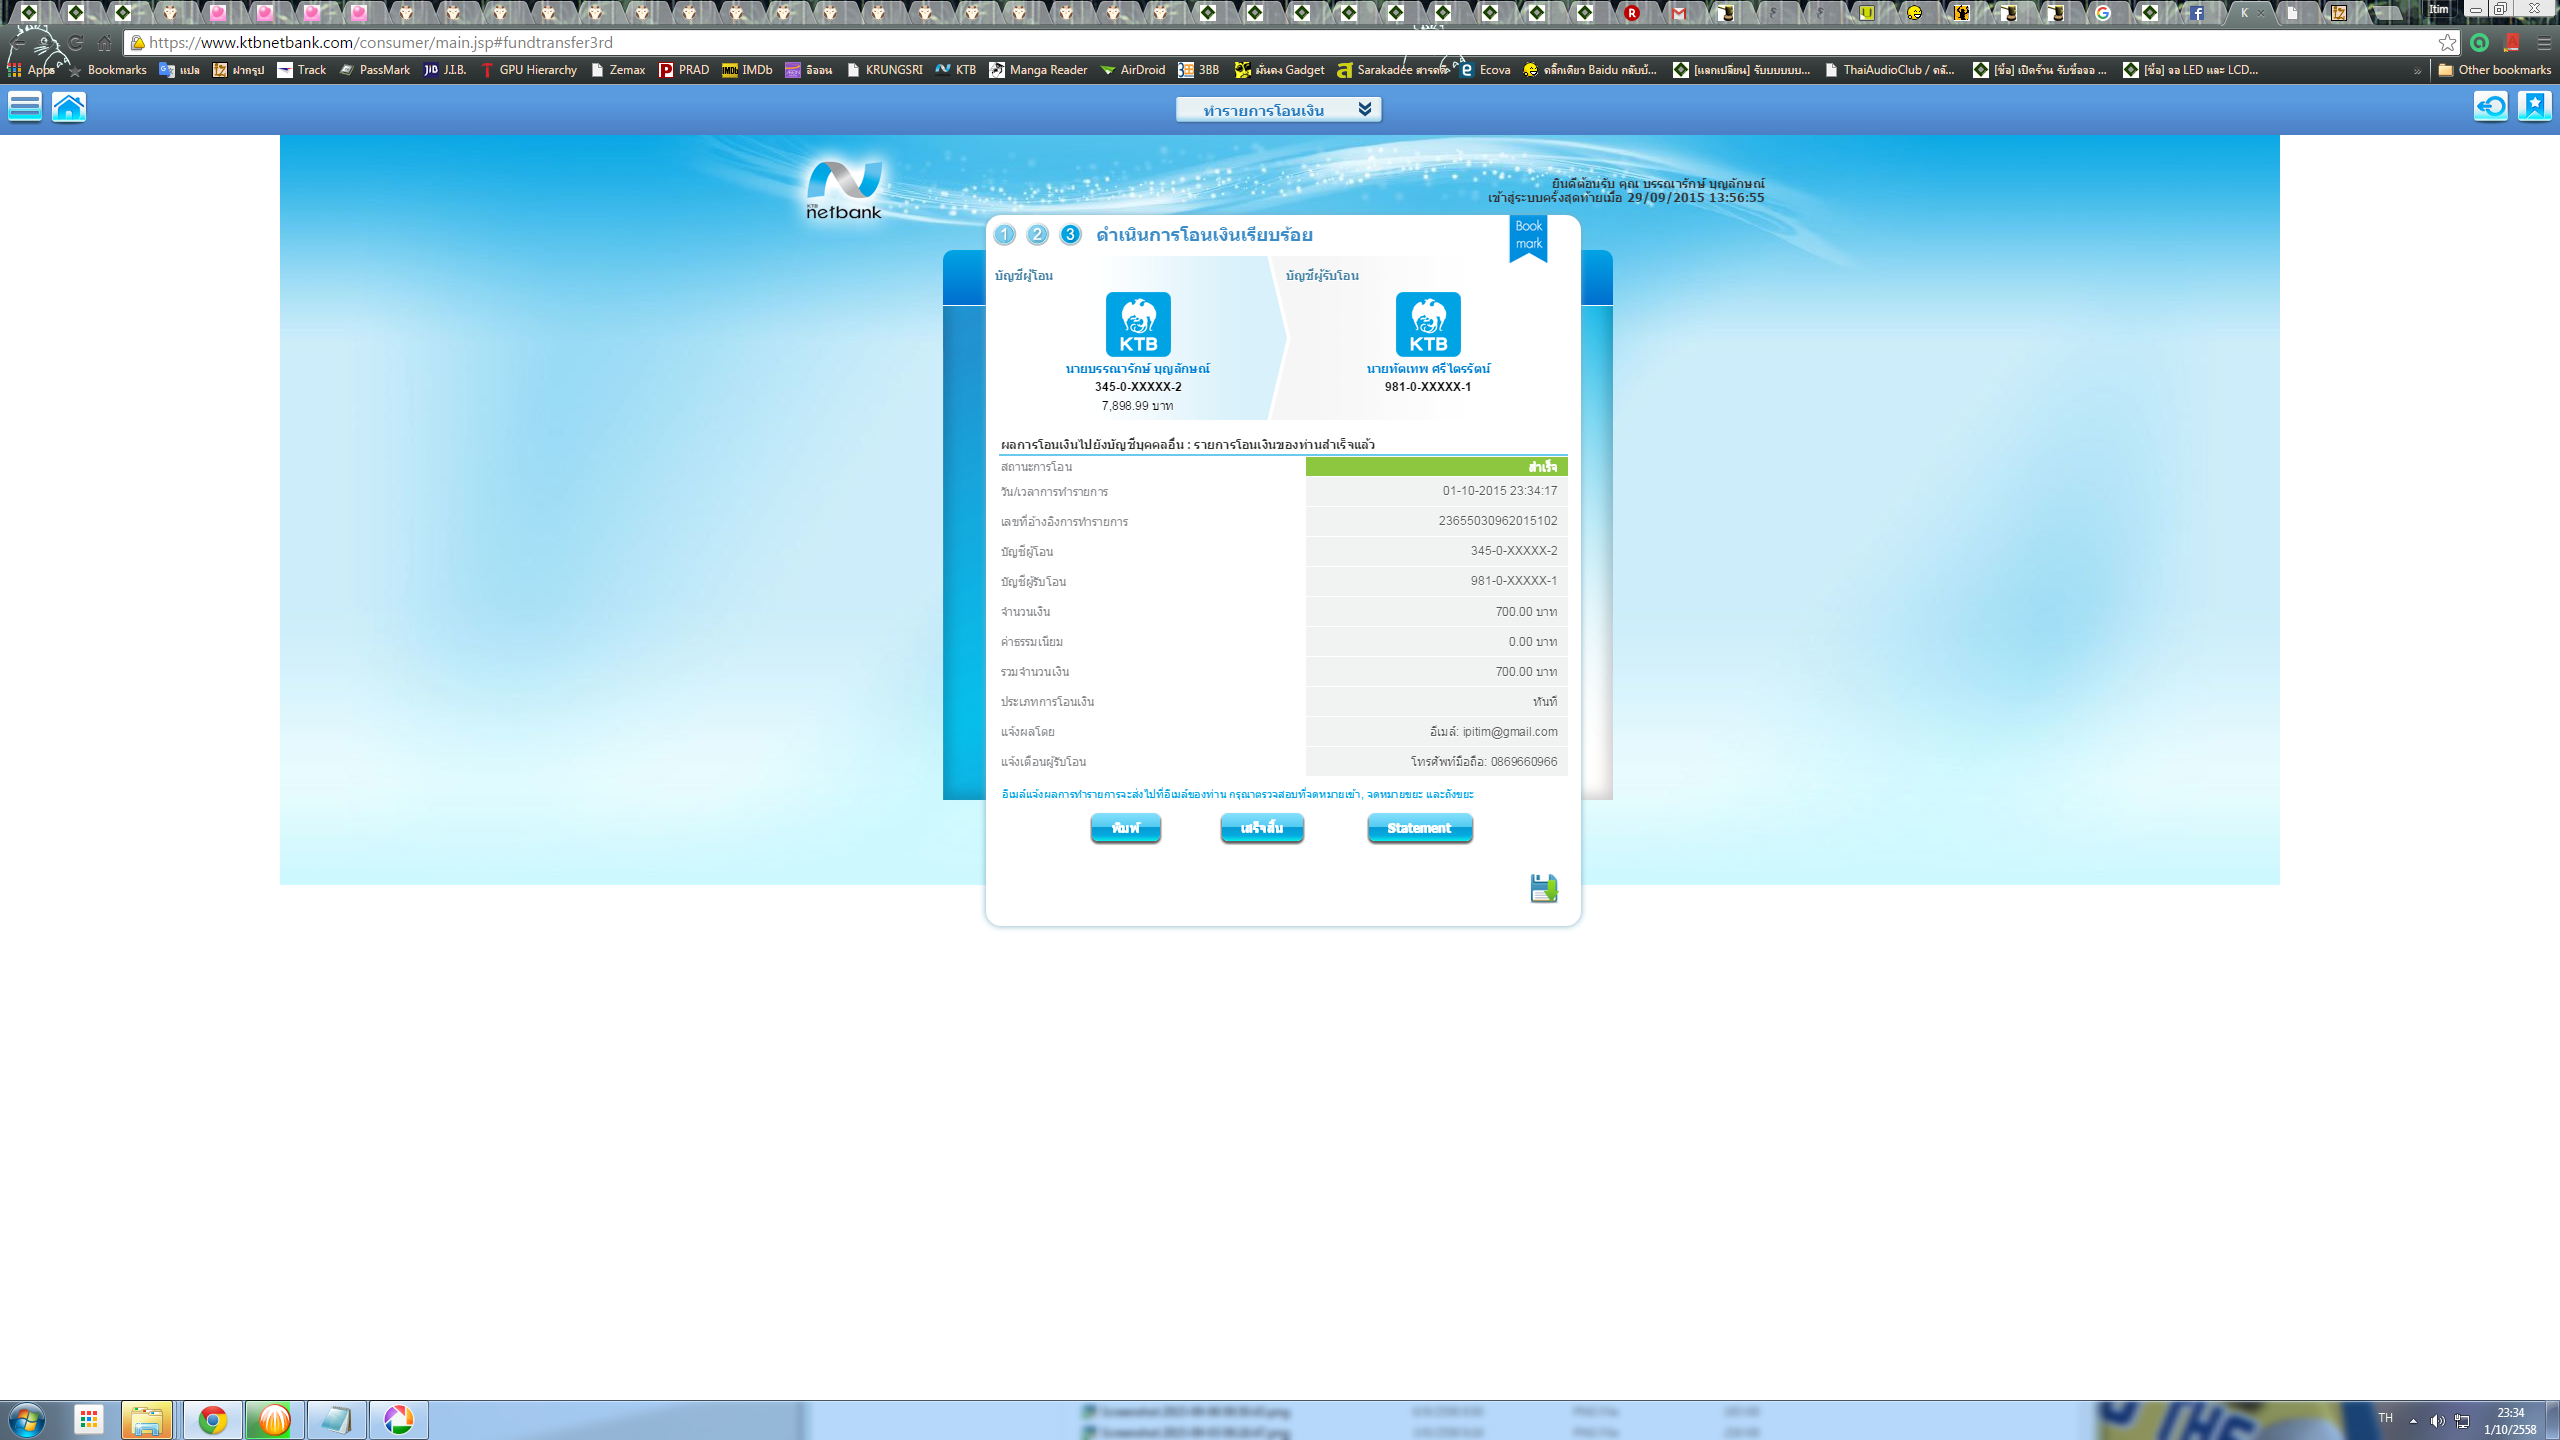Click step 1 circle indicator
Image resolution: width=2560 pixels, height=1440 pixels.
coord(1005,235)
